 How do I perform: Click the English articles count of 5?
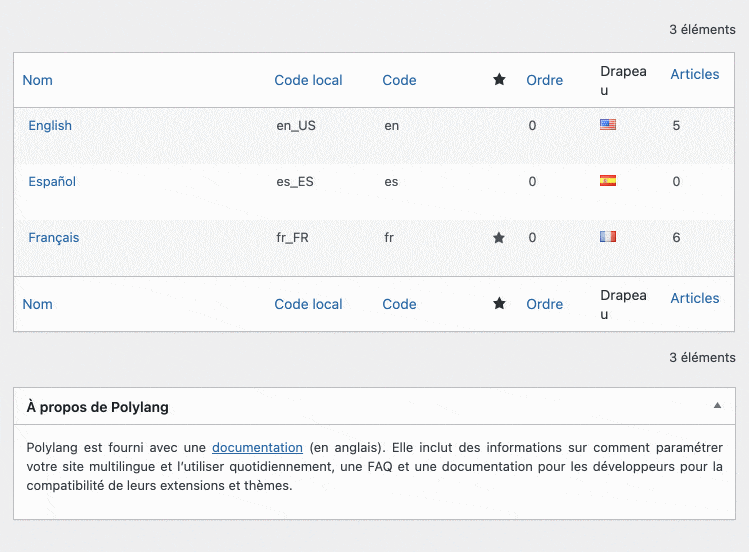tap(677, 126)
